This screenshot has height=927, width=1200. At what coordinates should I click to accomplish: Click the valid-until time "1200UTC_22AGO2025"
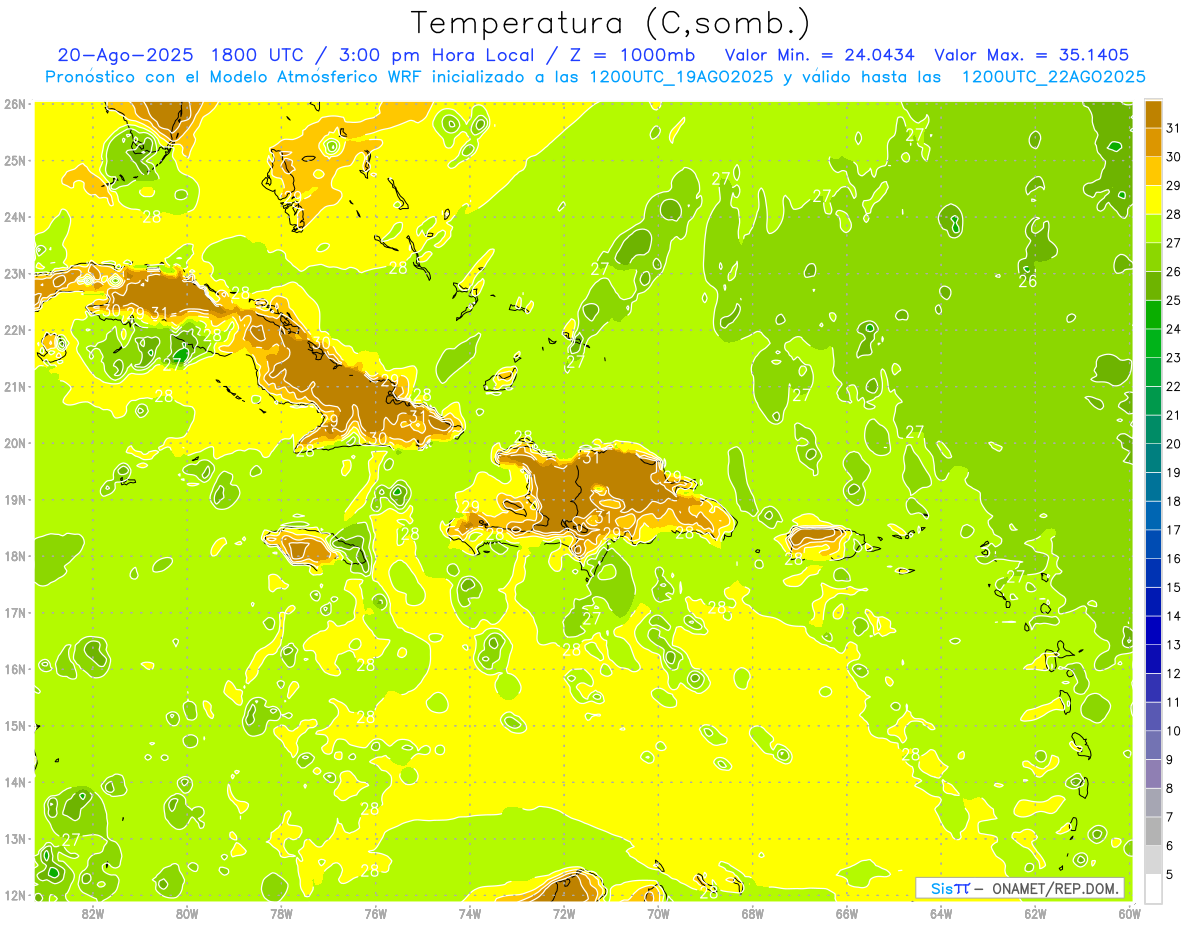pyautogui.click(x=1053, y=77)
